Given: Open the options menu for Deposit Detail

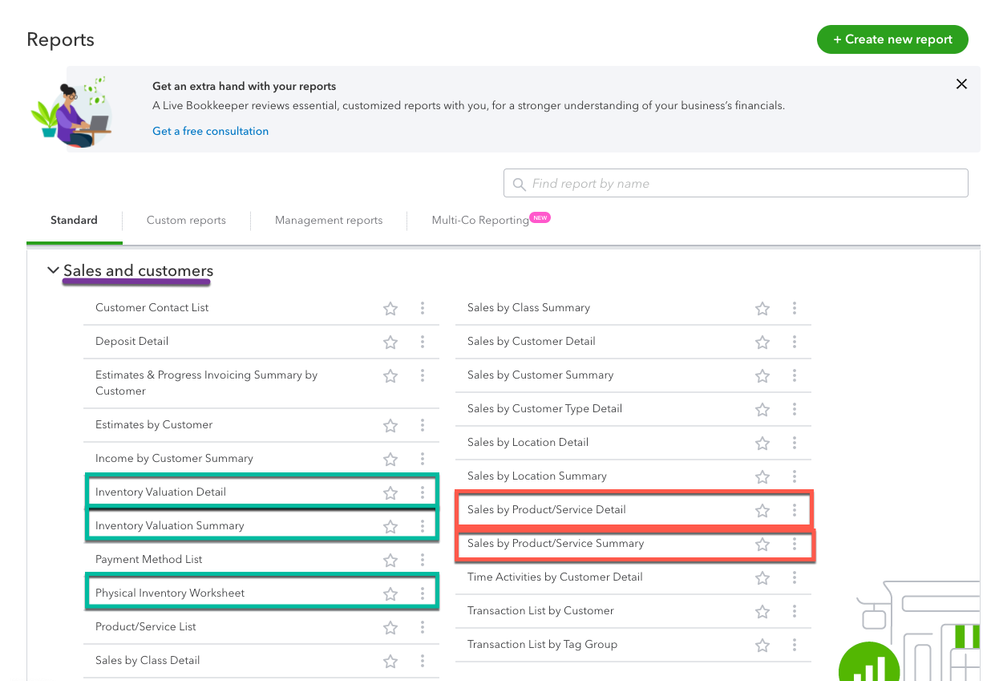Looking at the screenshot, I should tap(422, 341).
